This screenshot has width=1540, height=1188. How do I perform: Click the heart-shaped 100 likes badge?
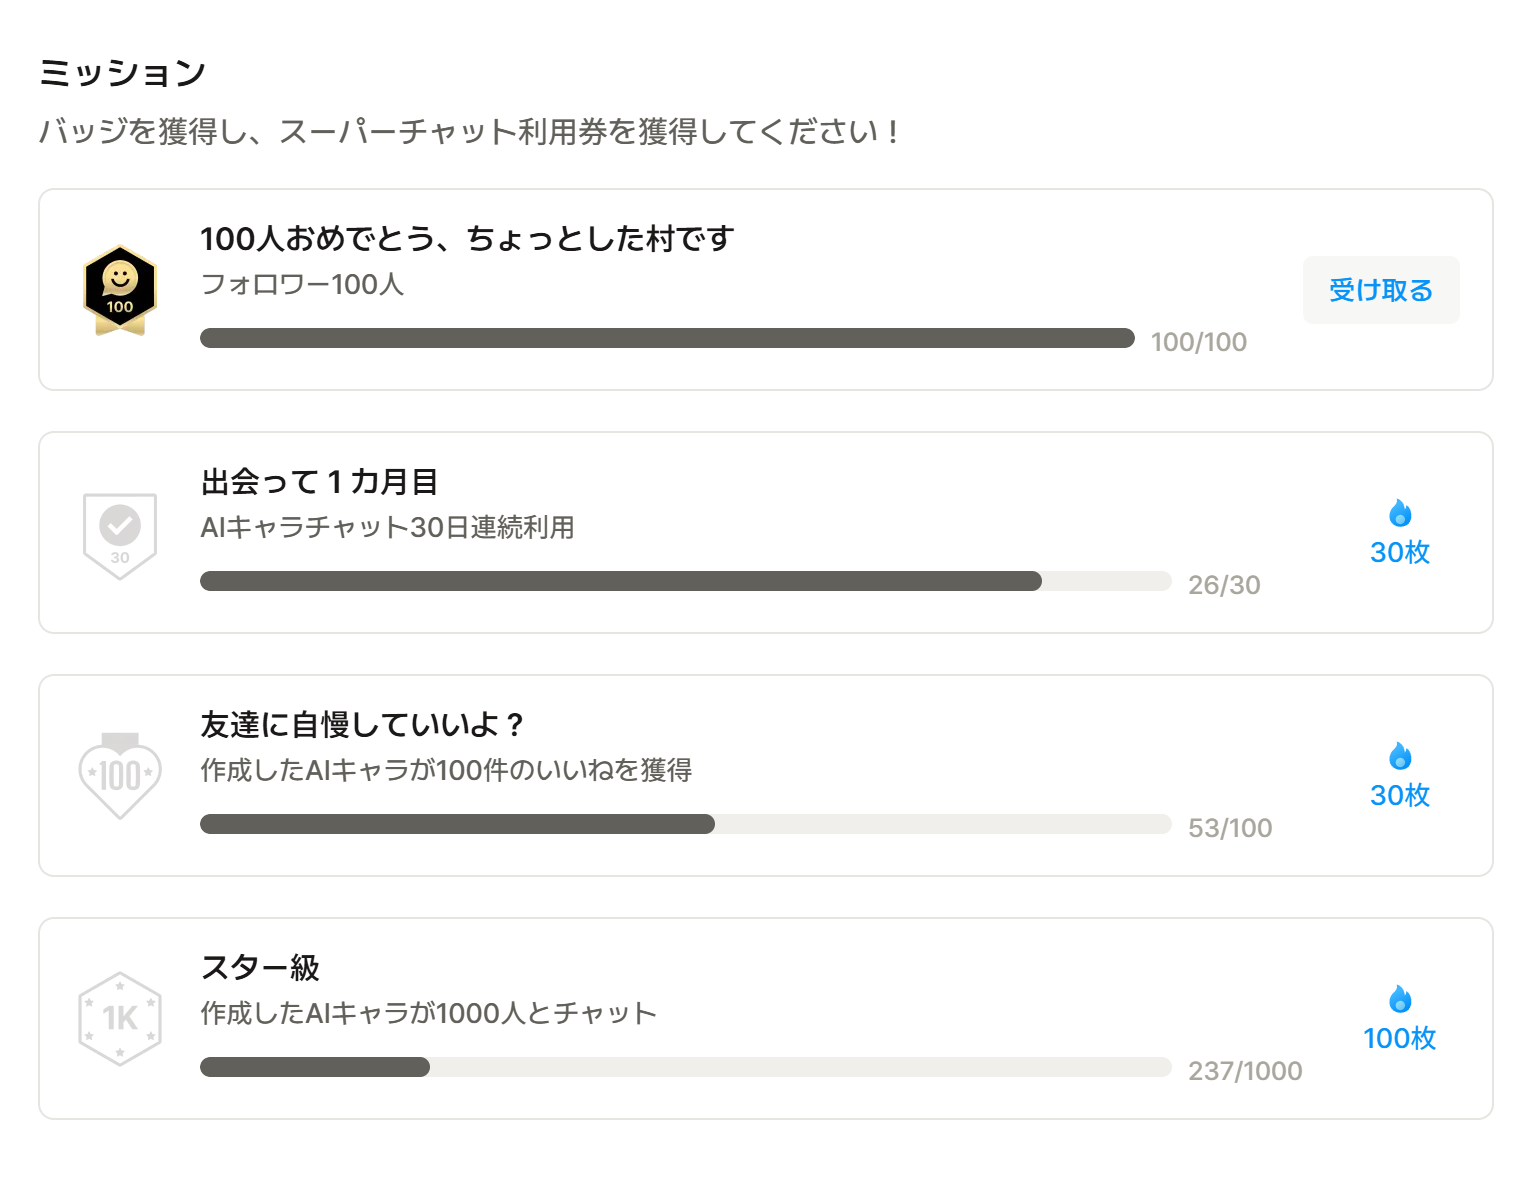coord(120,776)
